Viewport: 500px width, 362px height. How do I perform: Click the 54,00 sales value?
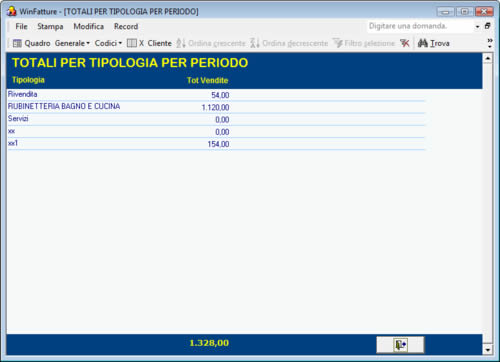pyautogui.click(x=220, y=95)
